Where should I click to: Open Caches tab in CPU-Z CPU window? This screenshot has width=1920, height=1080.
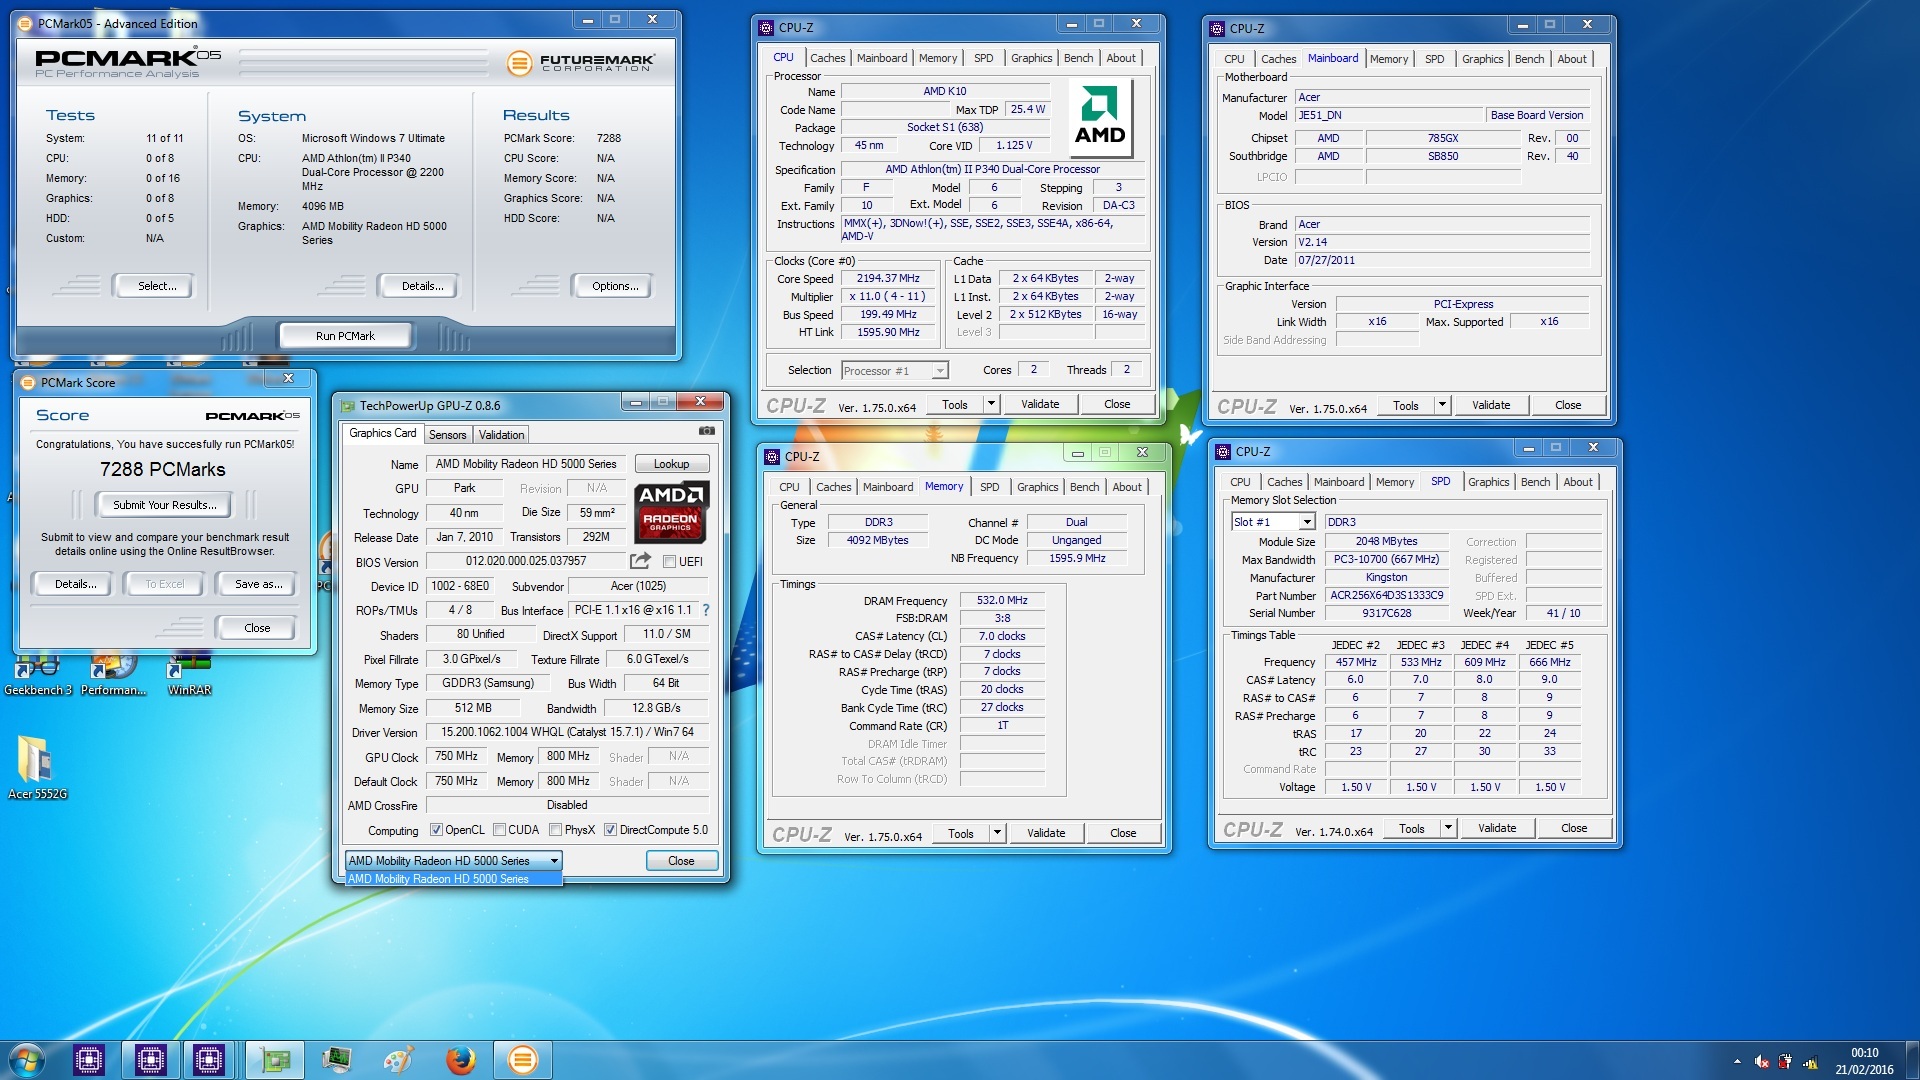(x=827, y=58)
